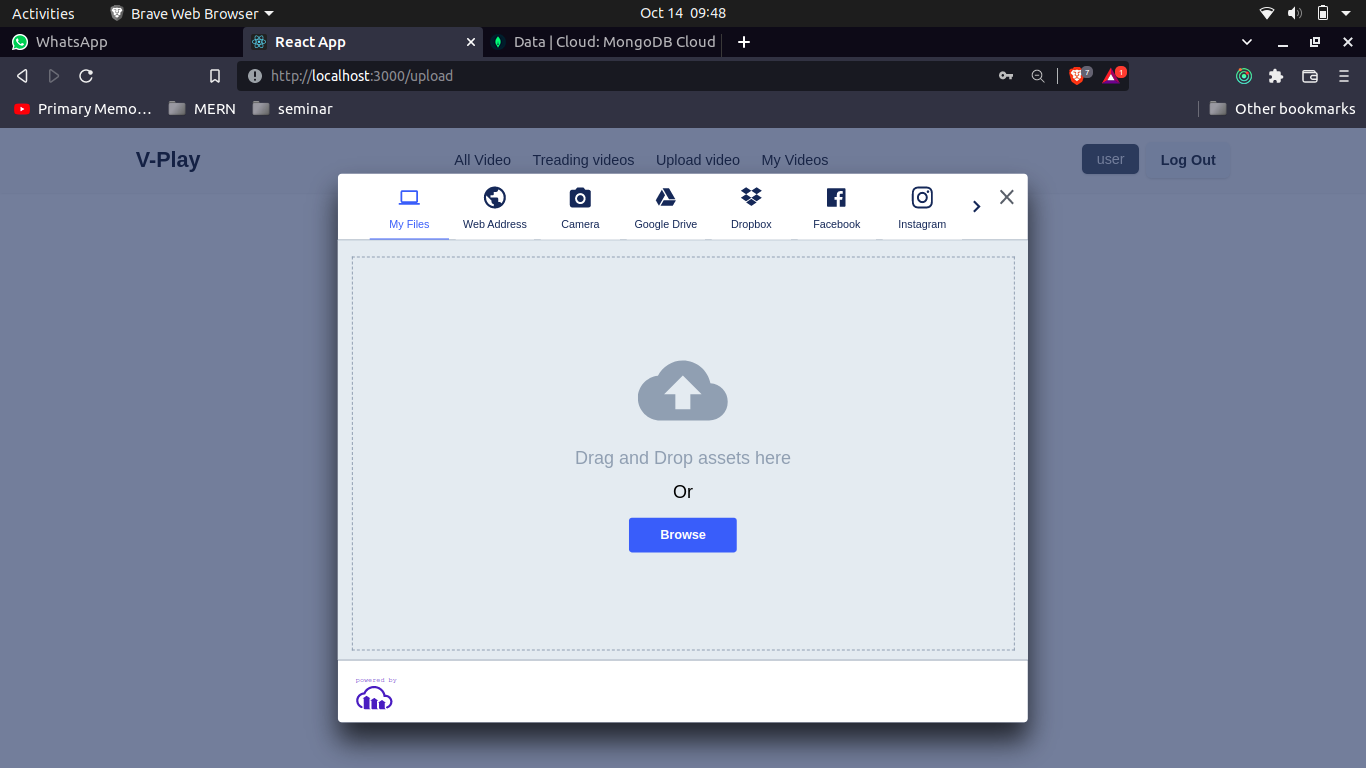The height and width of the screenshot is (768, 1366).
Task: Click the Browse button to pick files
Action: click(x=682, y=535)
